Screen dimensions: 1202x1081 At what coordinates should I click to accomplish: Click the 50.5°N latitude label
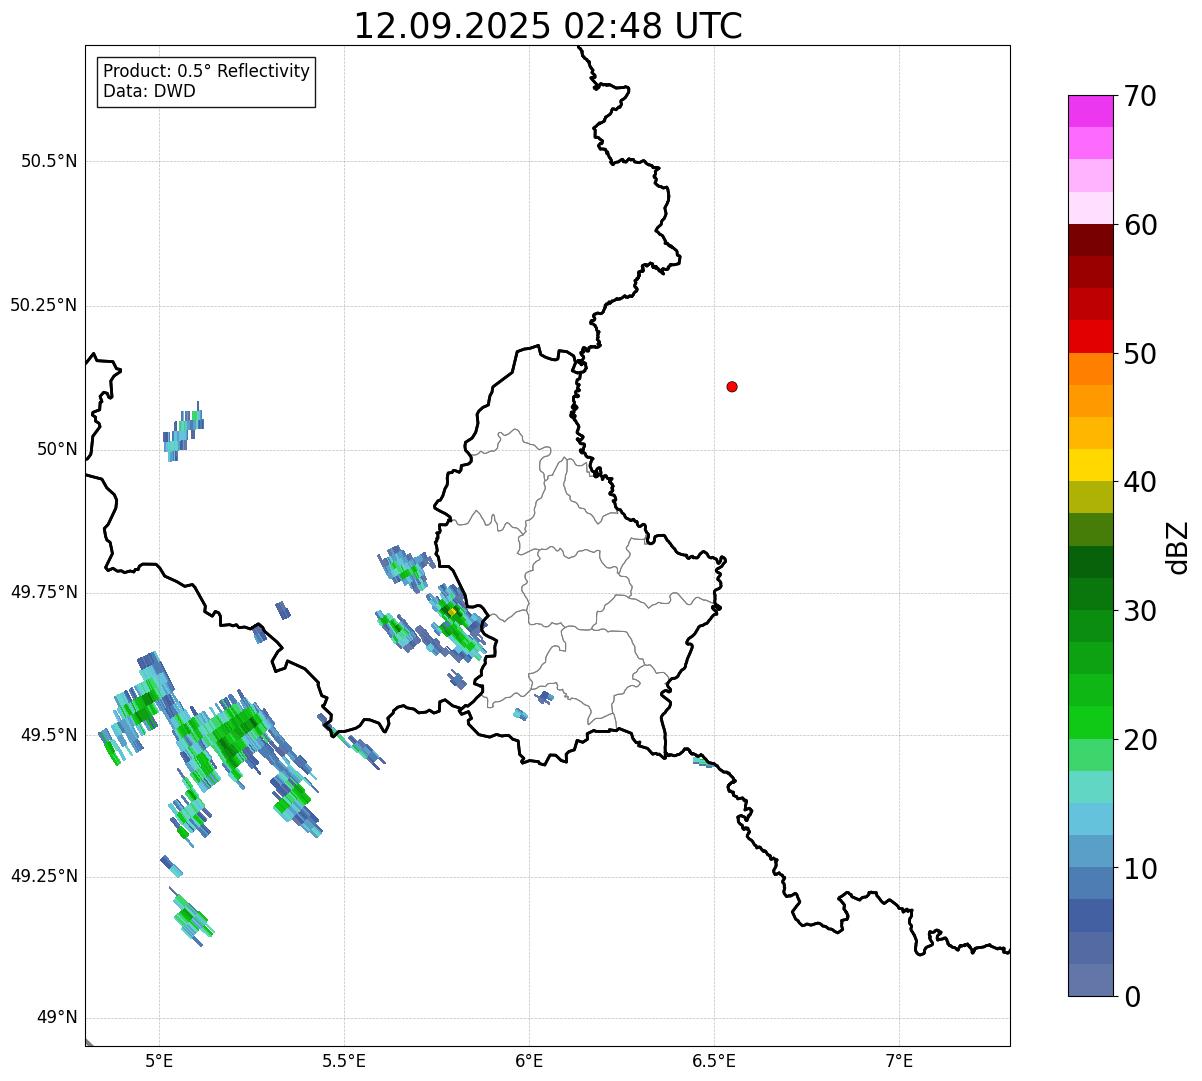pyautogui.click(x=49, y=161)
